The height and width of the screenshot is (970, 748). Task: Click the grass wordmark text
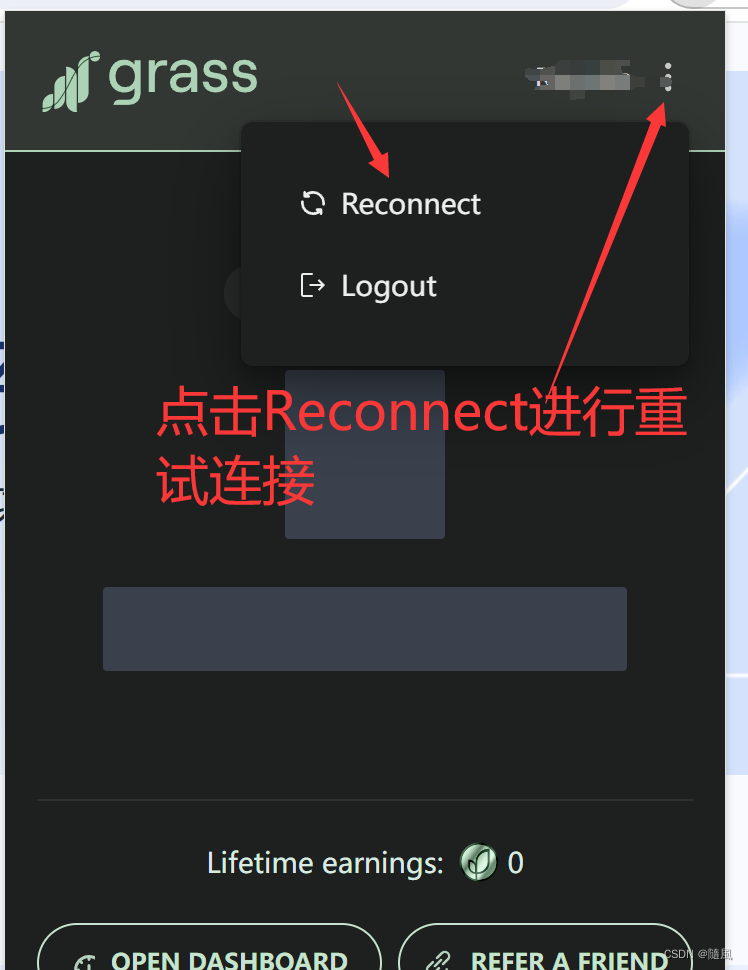pyautogui.click(x=183, y=78)
